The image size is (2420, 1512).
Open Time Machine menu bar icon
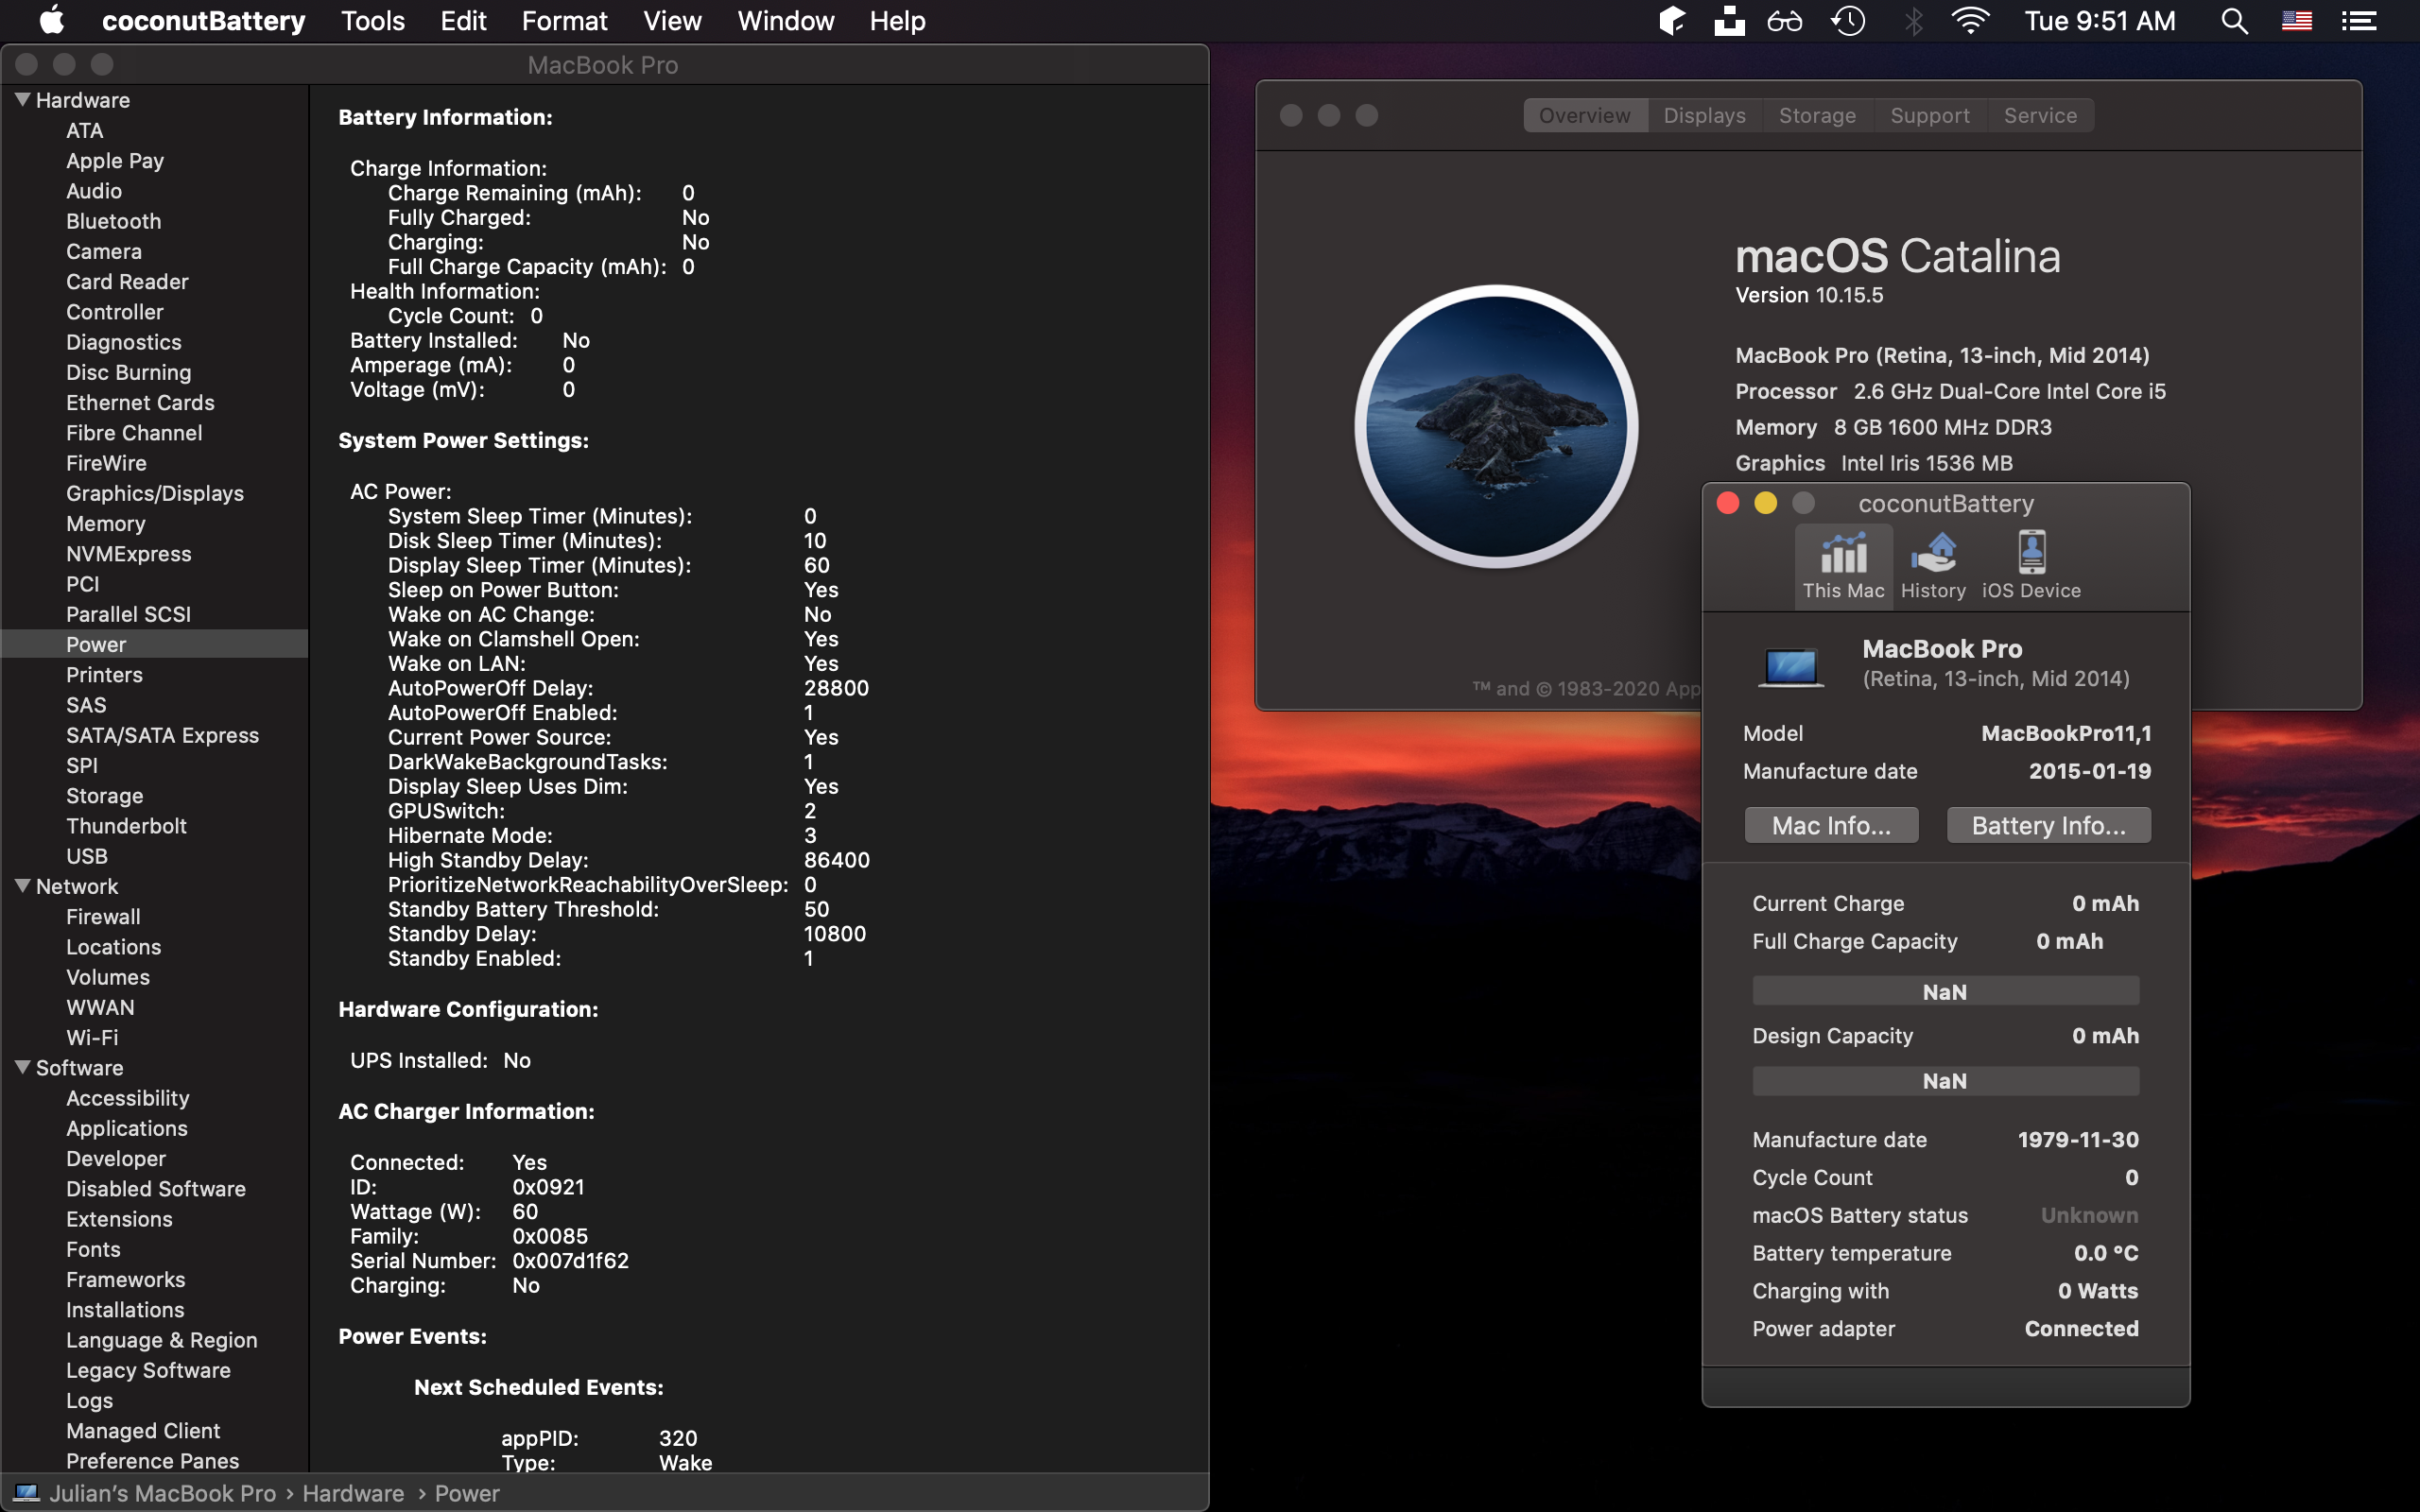coord(1847,21)
